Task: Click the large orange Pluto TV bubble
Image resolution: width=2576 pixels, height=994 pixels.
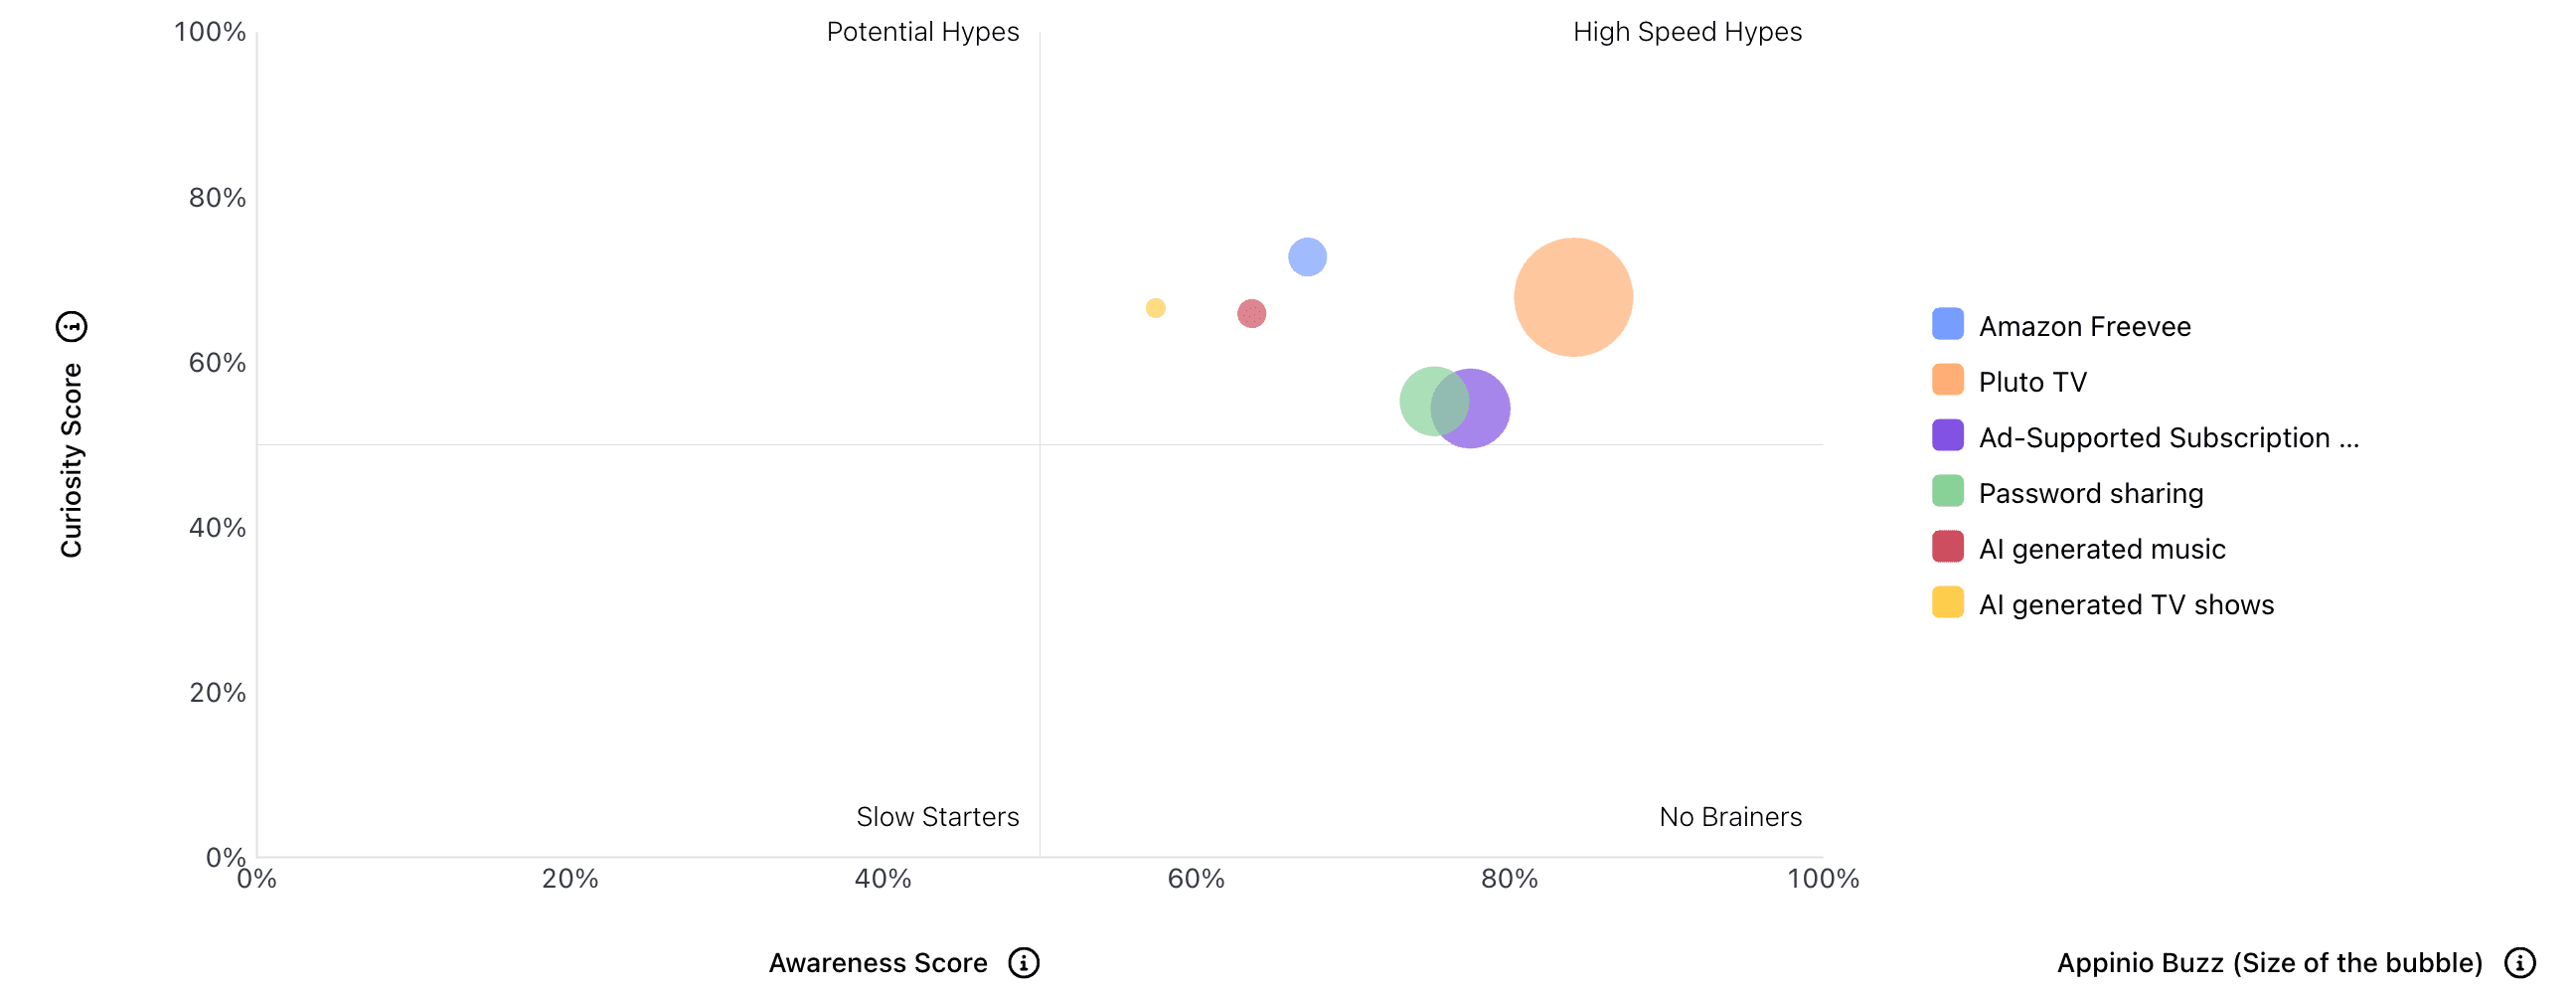Action: [1573, 297]
